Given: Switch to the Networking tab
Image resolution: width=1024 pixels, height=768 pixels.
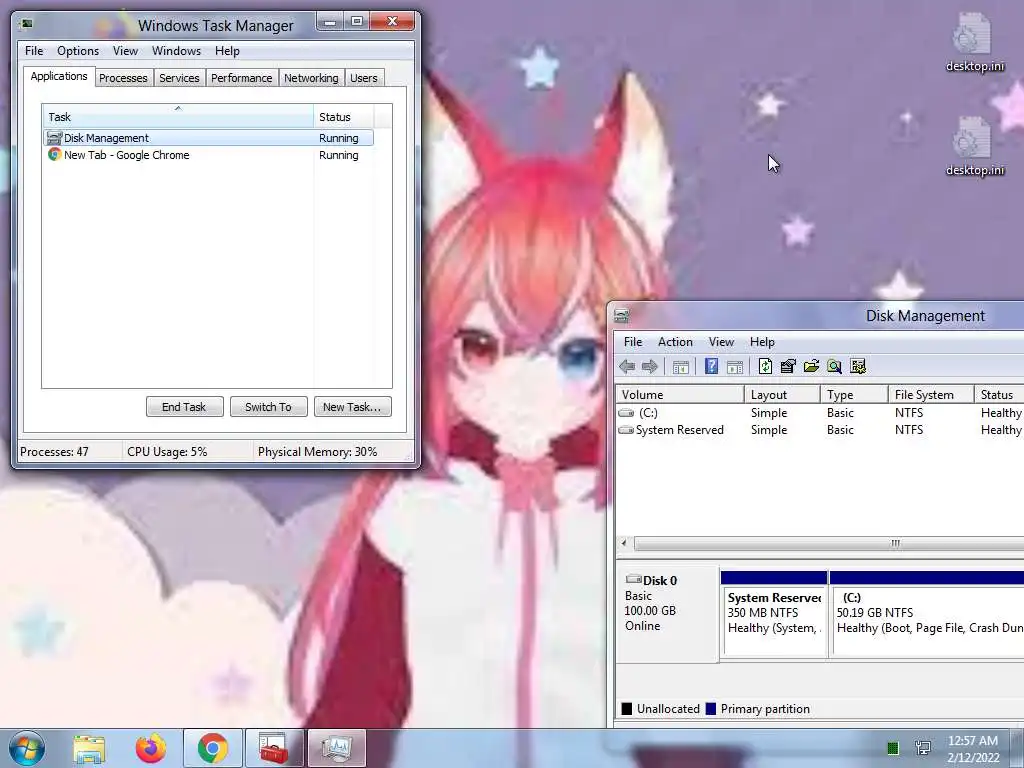Looking at the screenshot, I should click(x=311, y=78).
